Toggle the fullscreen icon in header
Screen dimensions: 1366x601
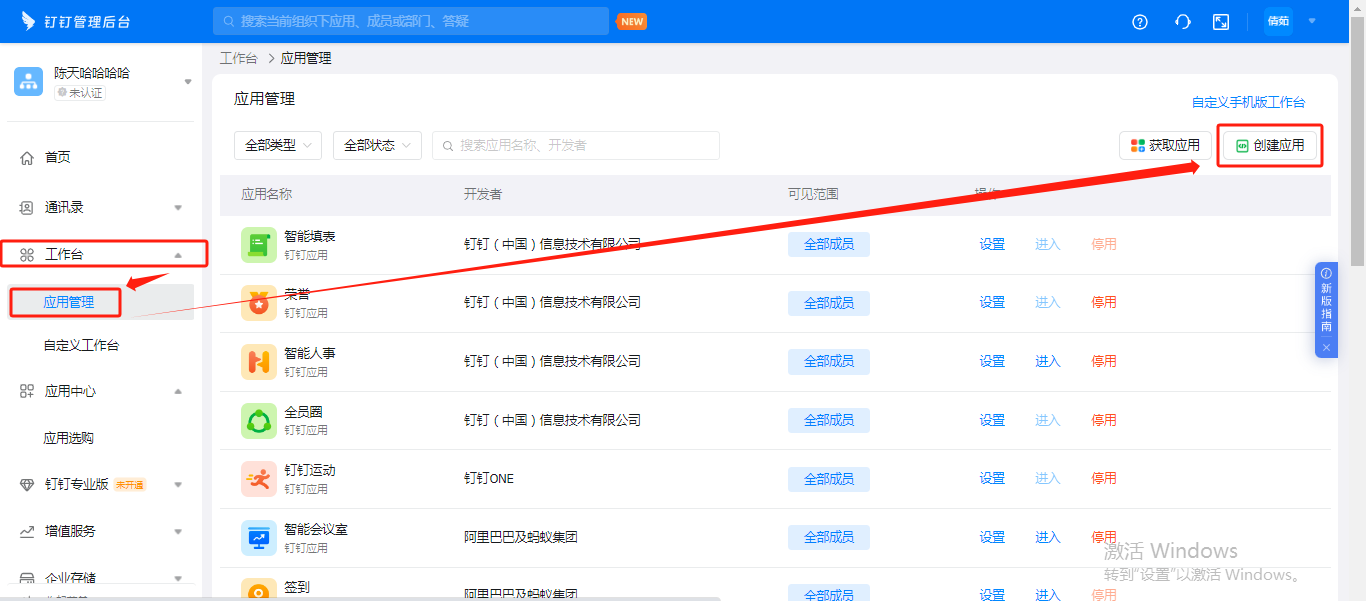[x=1221, y=22]
